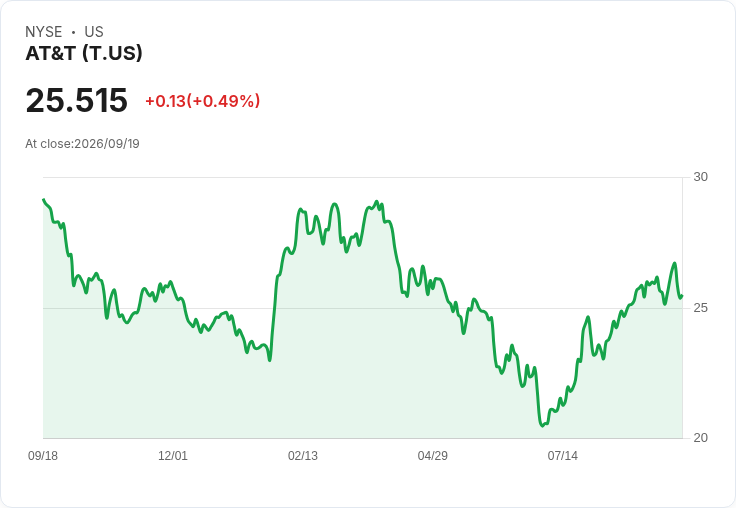The height and width of the screenshot is (508, 736).
Task: Click the At close 2026/09/19 timestamp
Action: 83,144
